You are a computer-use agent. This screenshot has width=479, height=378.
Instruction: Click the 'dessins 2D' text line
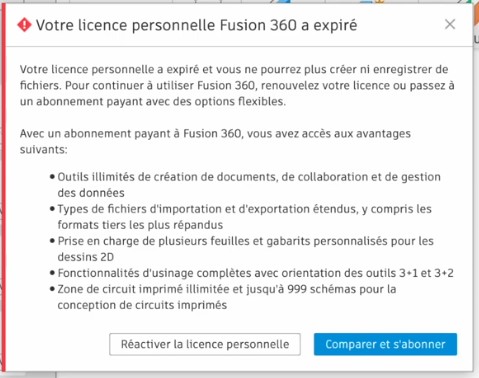click(x=86, y=257)
